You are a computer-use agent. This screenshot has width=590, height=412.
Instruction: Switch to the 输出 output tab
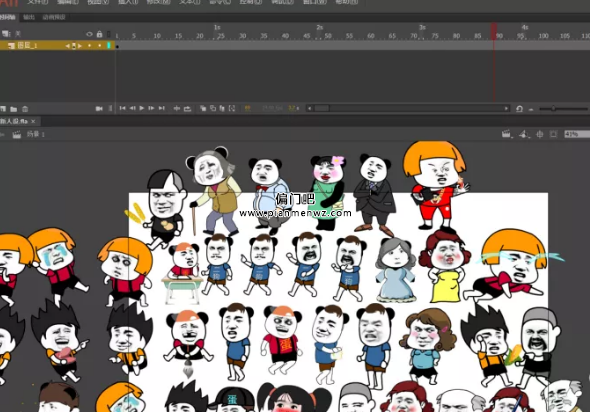pos(29,17)
